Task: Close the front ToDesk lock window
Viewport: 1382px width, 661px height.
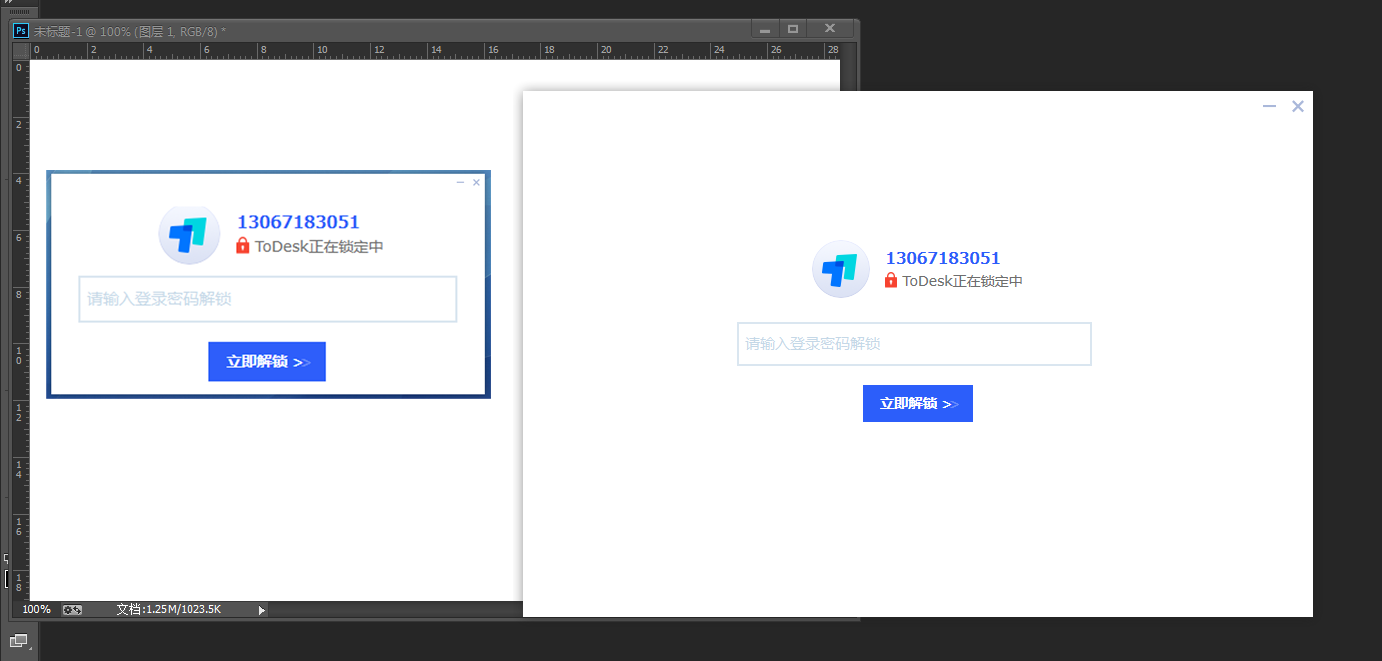Action: pyautogui.click(x=1298, y=106)
